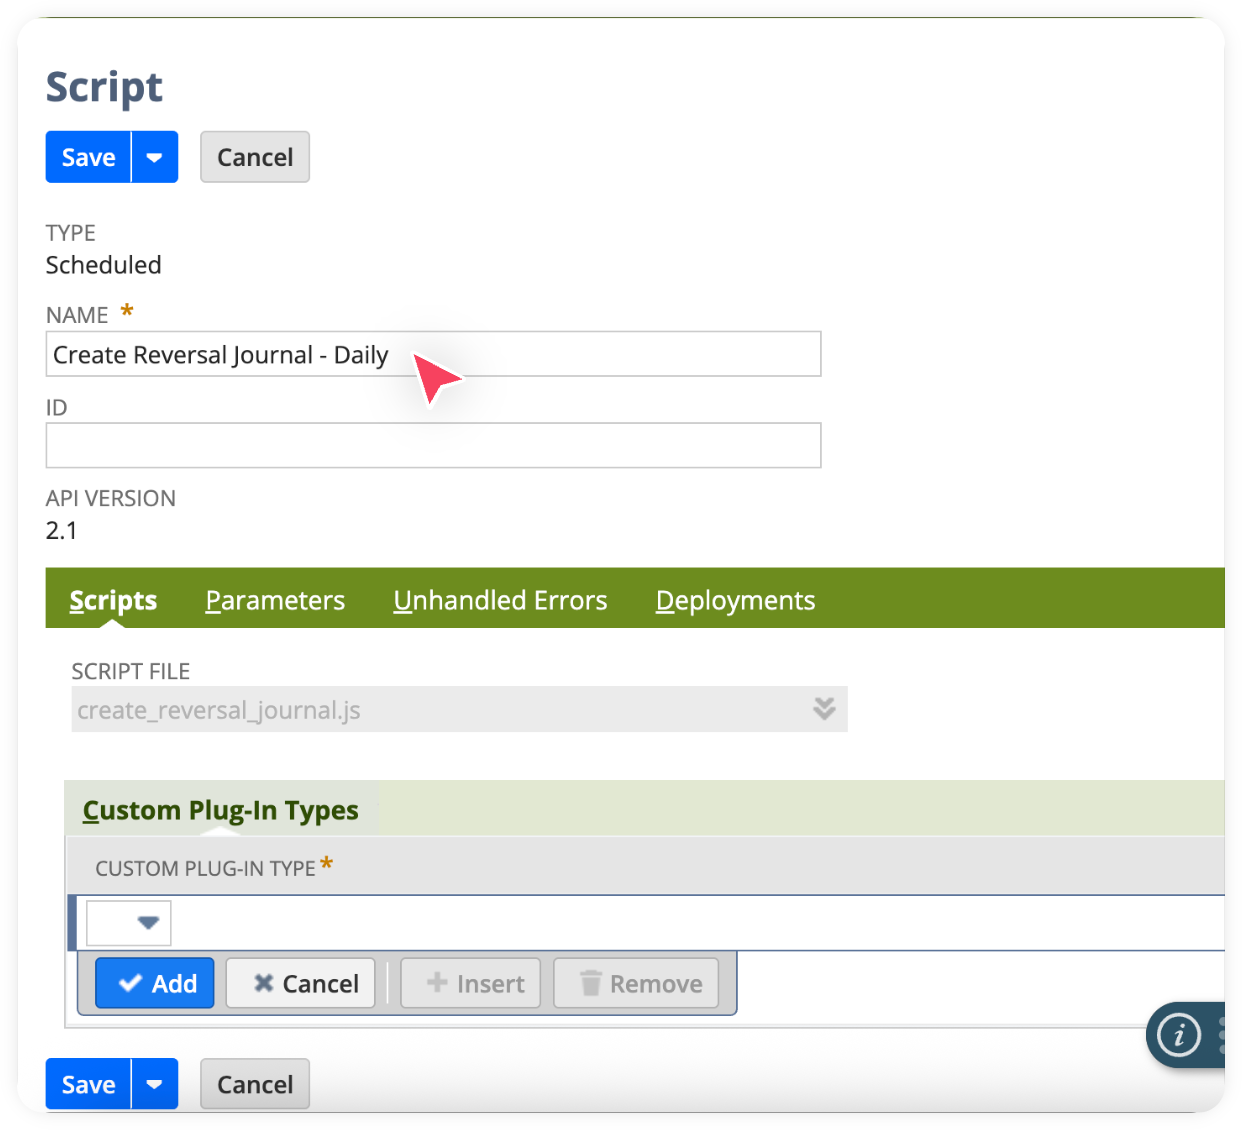Cancel editing the script at top
1242x1130 pixels.
click(254, 157)
